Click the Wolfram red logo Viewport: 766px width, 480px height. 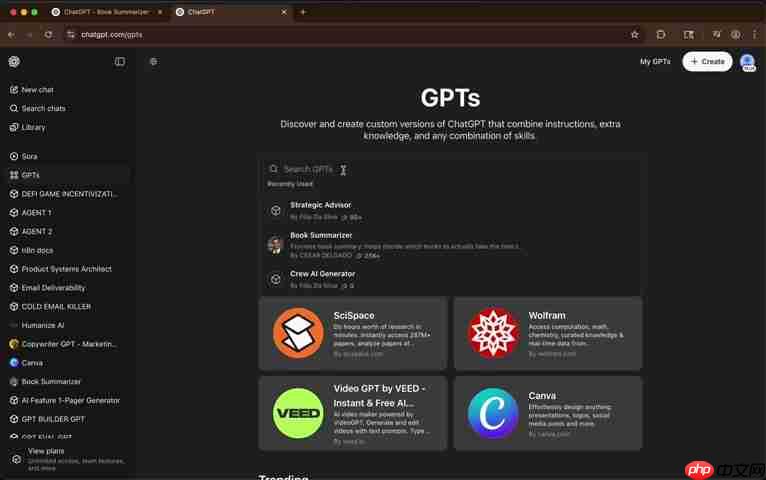click(x=493, y=334)
